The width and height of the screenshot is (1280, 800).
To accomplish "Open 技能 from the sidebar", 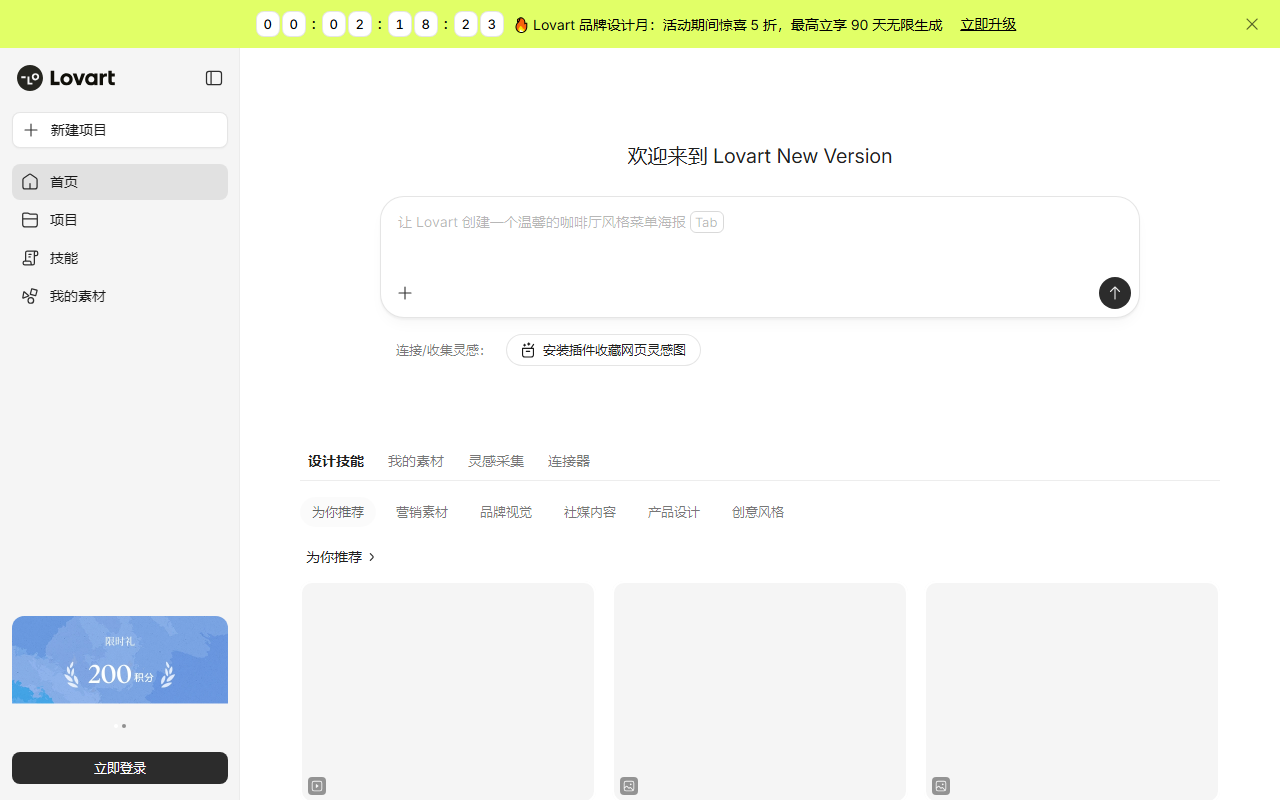I will [x=120, y=258].
